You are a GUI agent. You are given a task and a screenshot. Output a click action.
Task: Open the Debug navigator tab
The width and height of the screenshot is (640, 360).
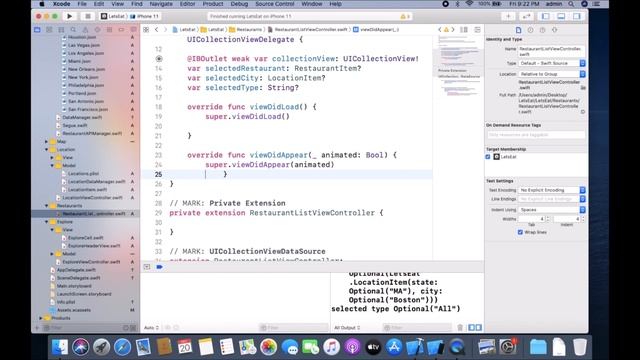coord(109,30)
